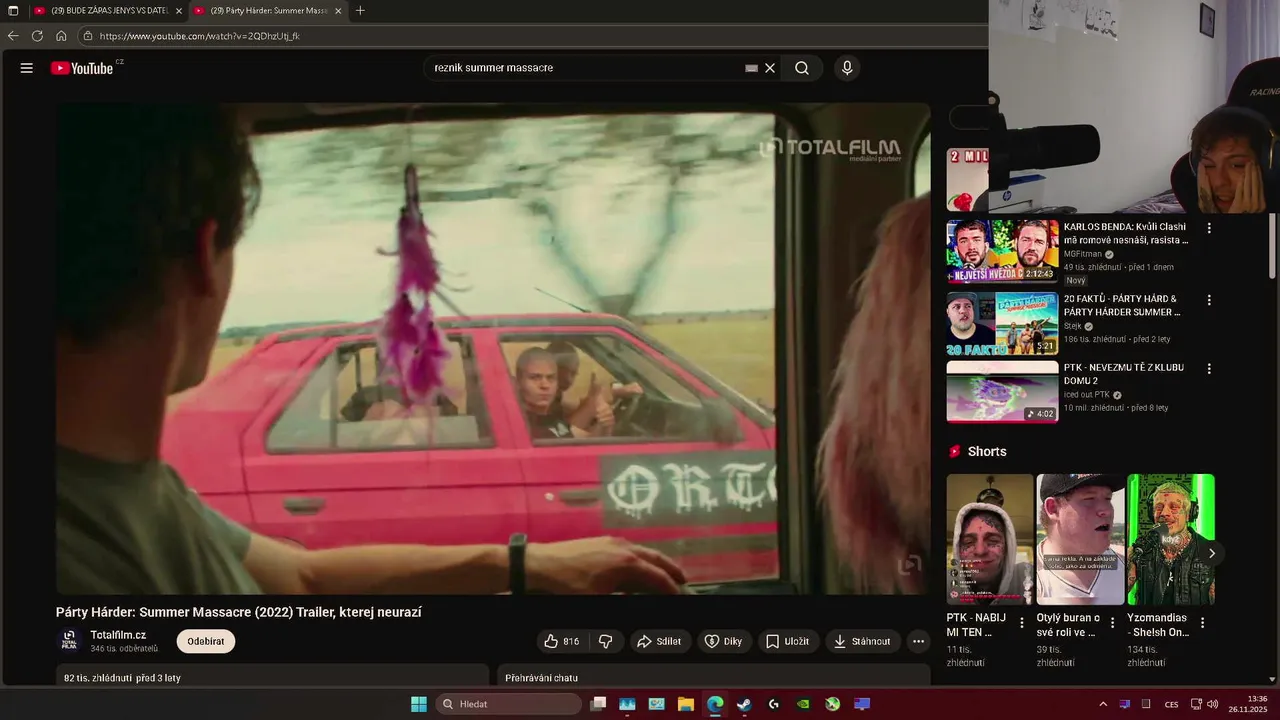
Task: Click the Stáhnout download button
Action: (x=862, y=641)
